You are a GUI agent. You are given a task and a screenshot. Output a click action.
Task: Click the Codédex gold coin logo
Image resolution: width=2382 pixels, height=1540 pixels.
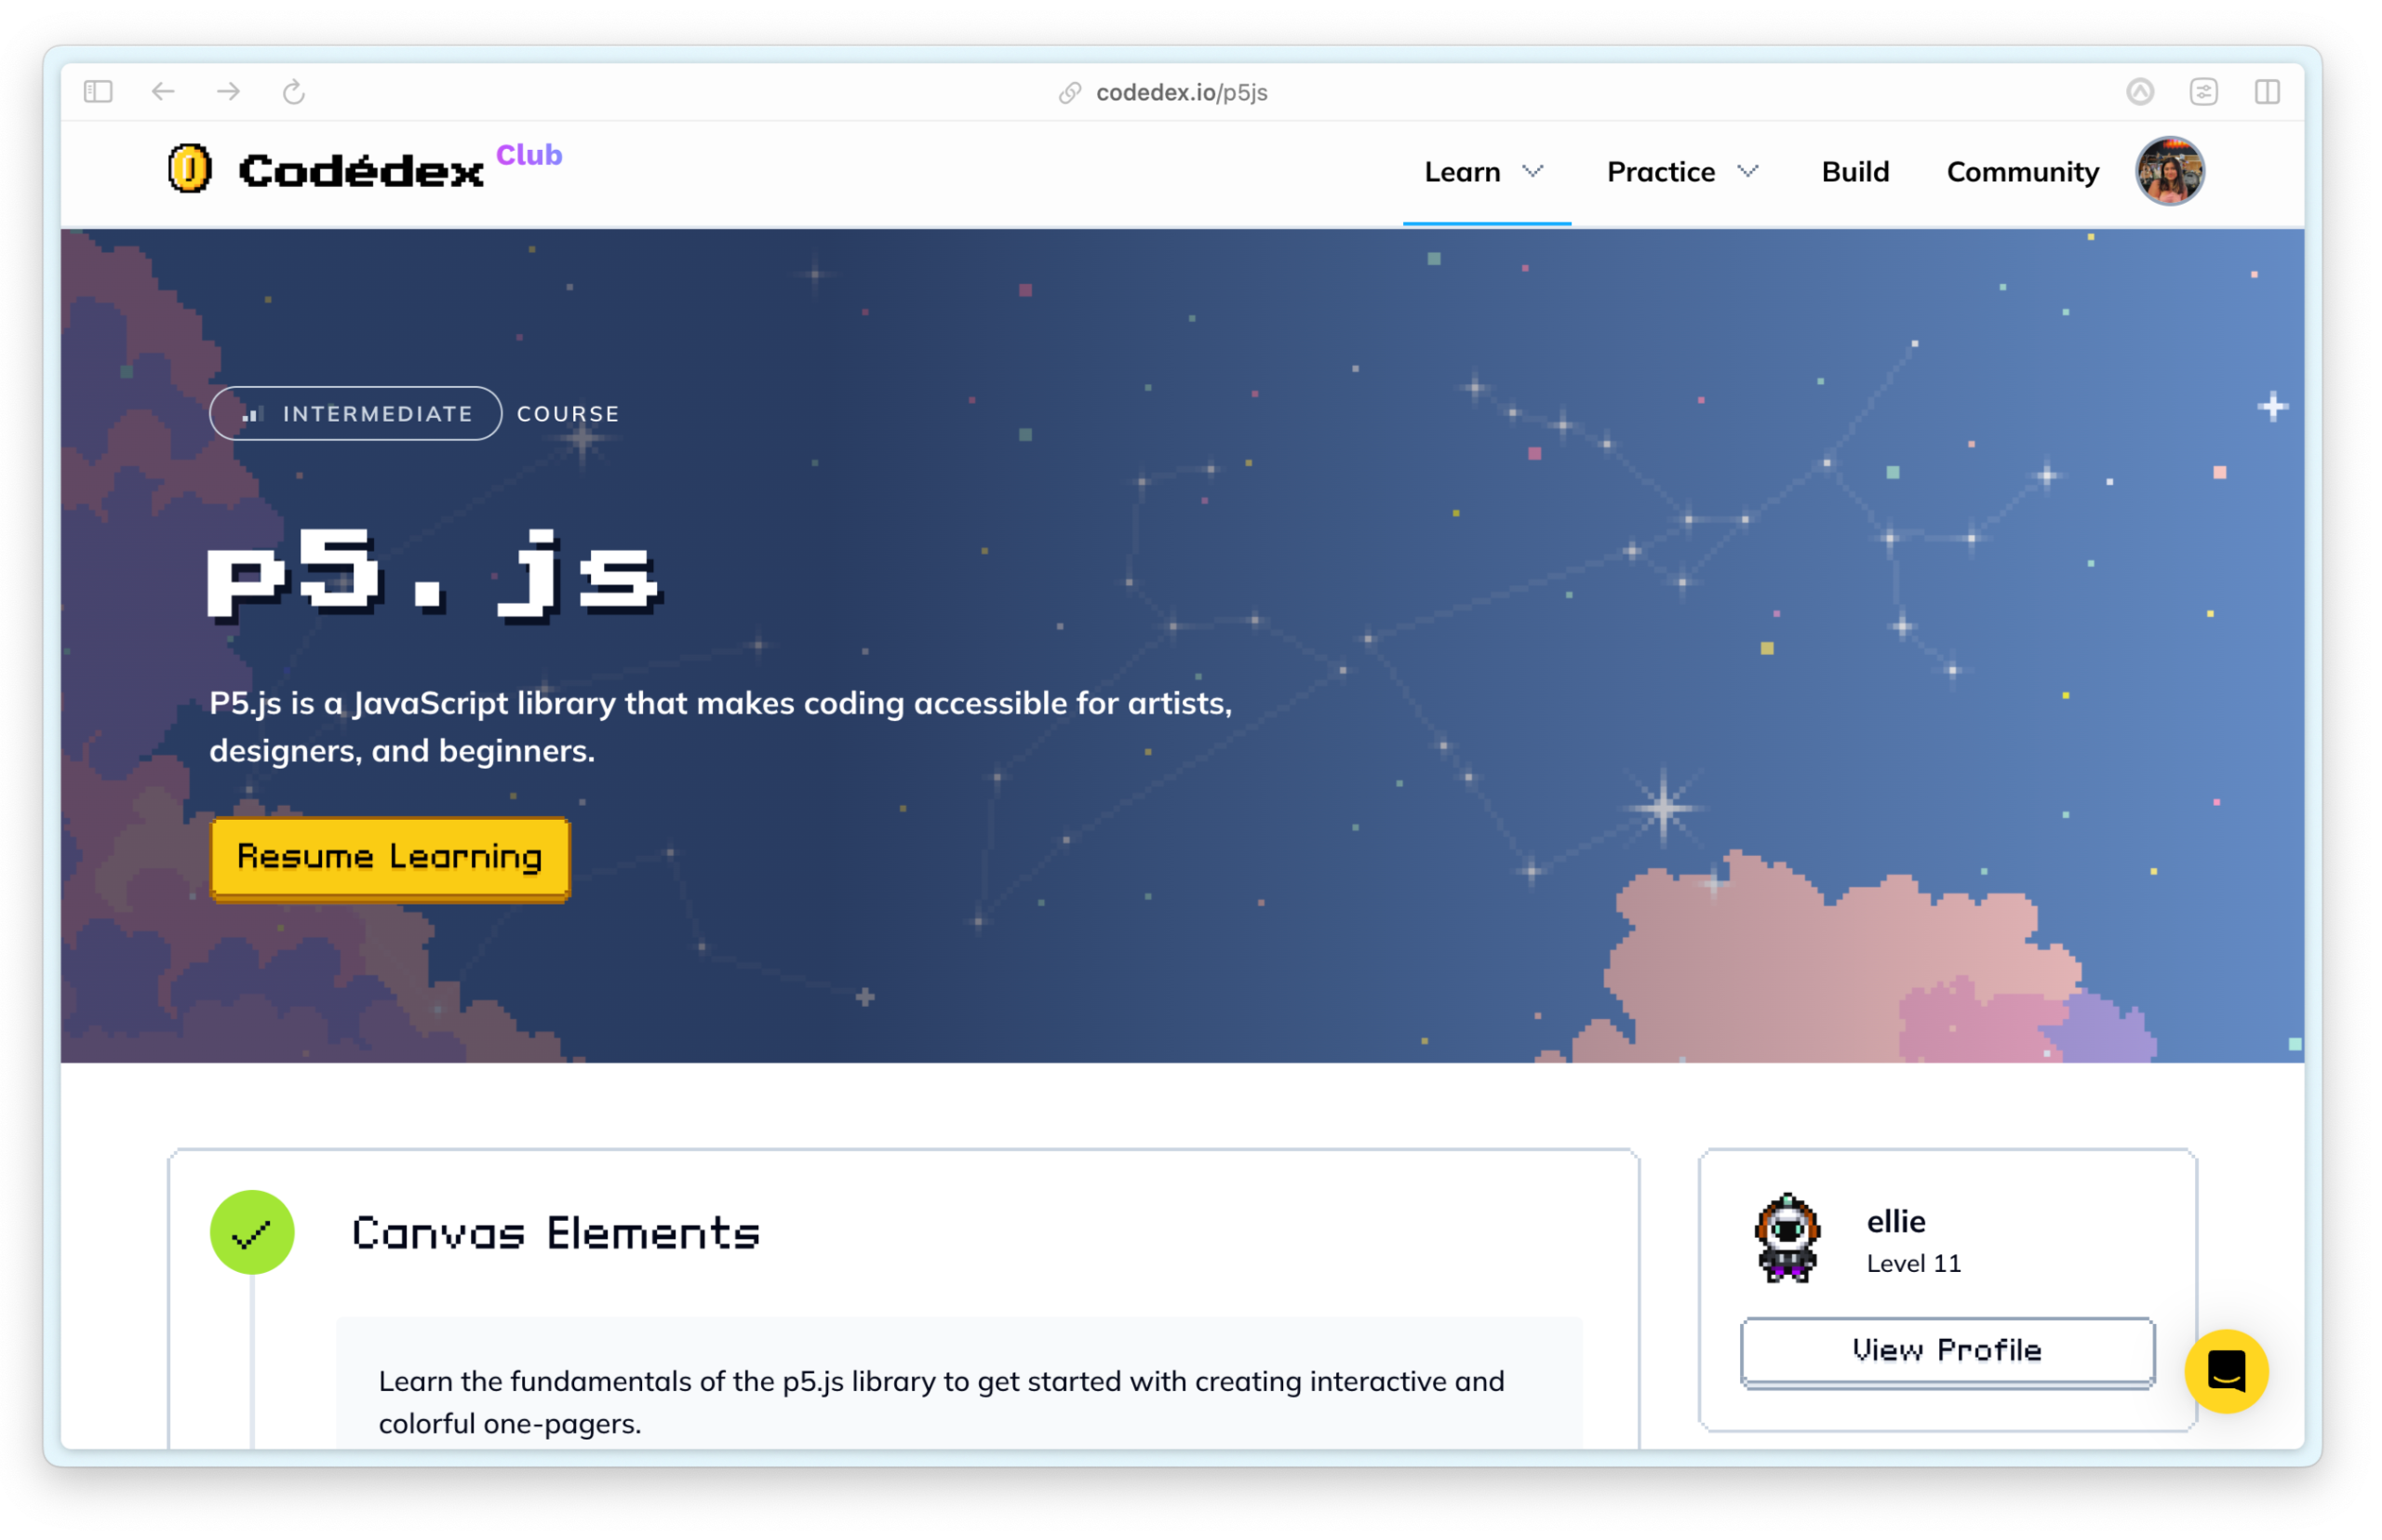coord(189,168)
